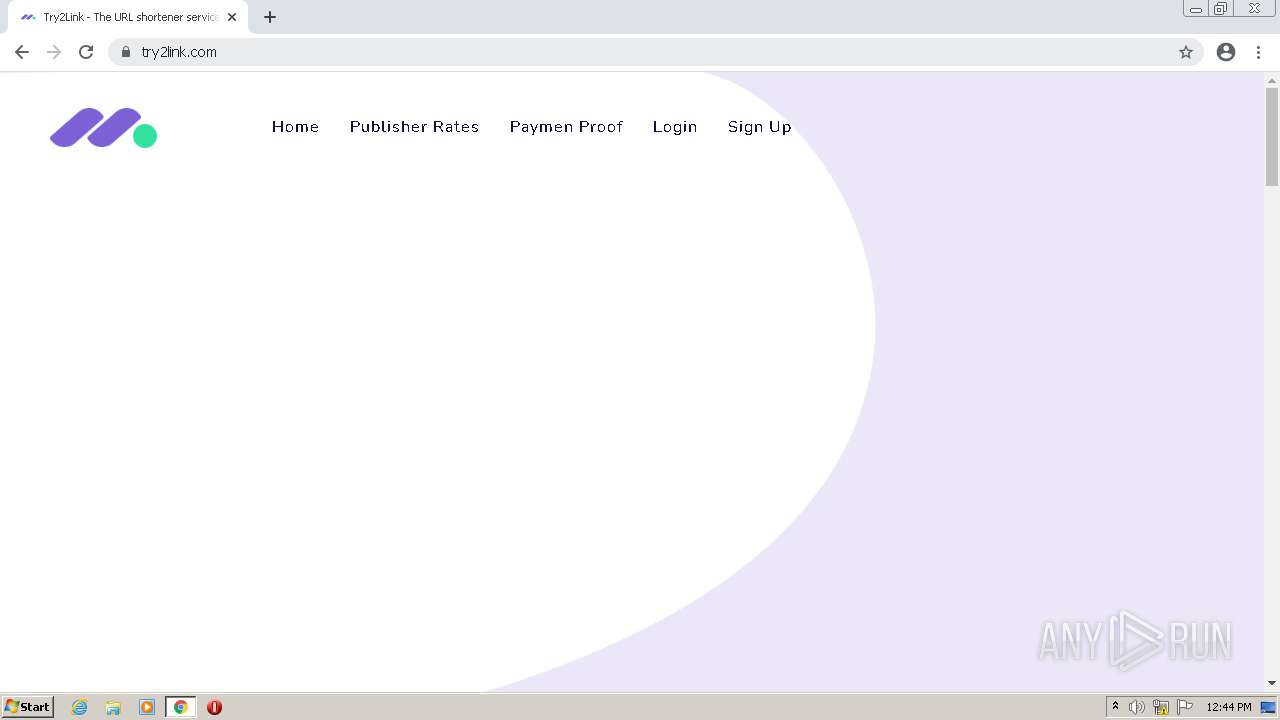Open Paymen Proof page
1280x720 pixels.
pyautogui.click(x=566, y=127)
